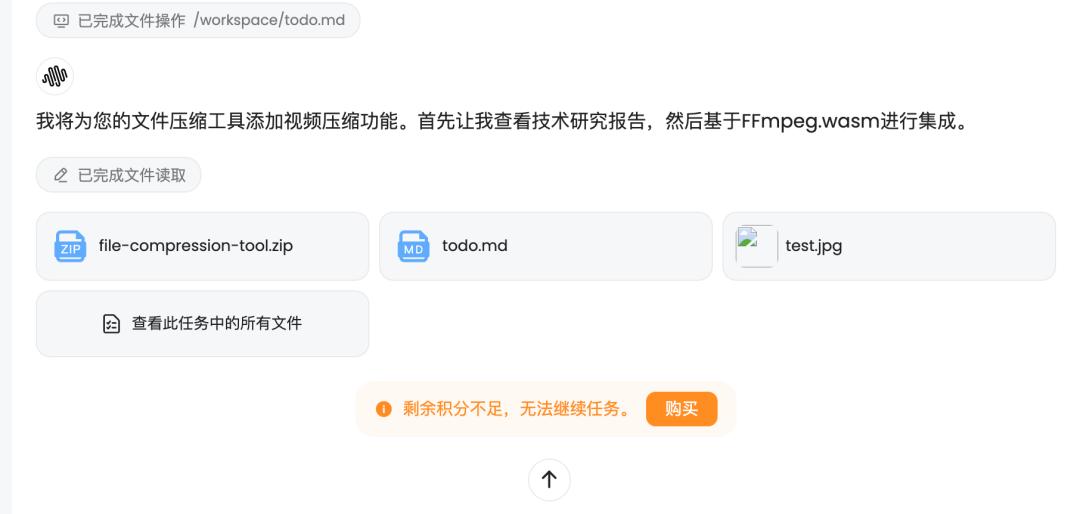Click the checklist icon beside 查看此任务中的所有文件
Screen dimensions: 1080x514
click(112, 324)
